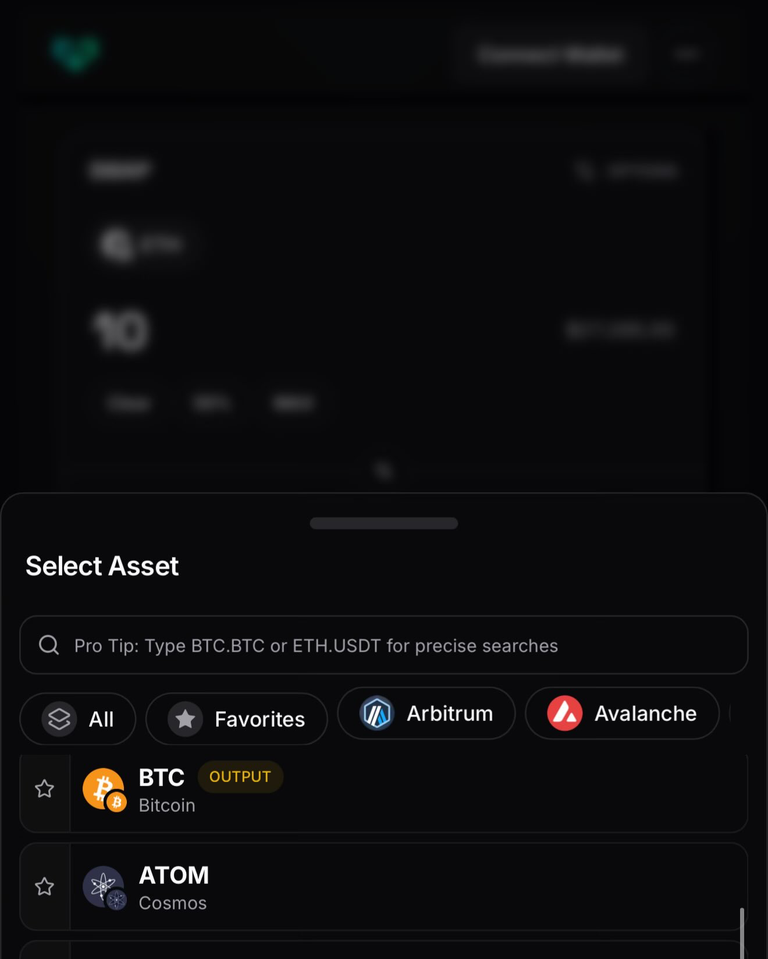
Task: Select the magnifier icon in search bar
Action: (49, 645)
